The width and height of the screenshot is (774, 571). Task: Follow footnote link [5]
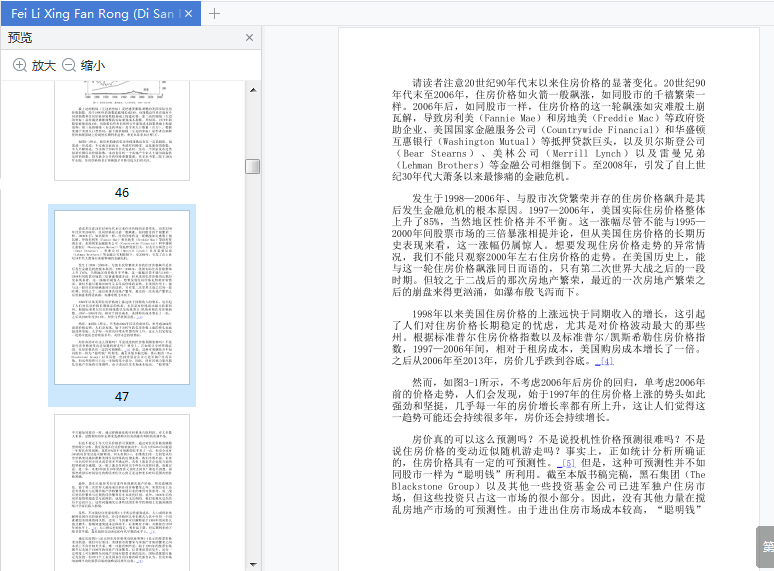click(566, 463)
